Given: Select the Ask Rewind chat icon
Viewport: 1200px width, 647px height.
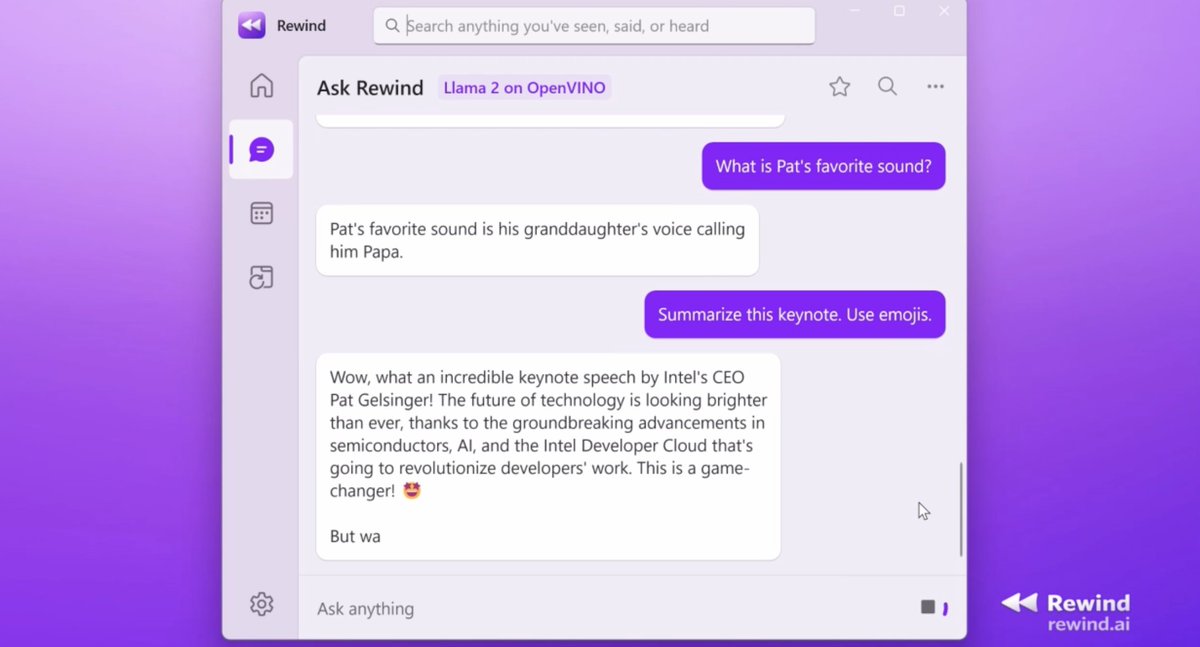Looking at the screenshot, I should [x=261, y=150].
